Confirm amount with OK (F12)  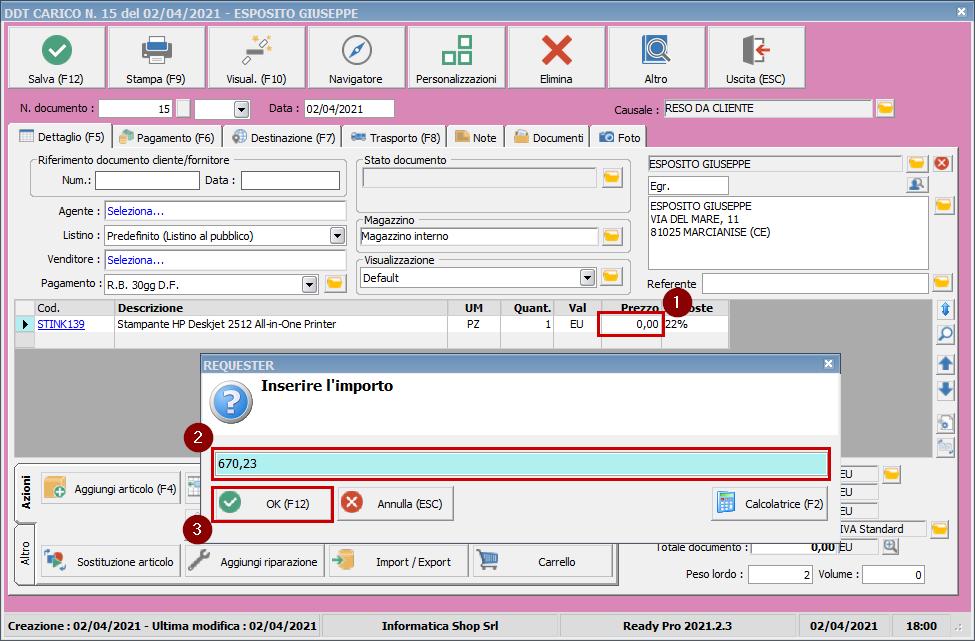[272, 504]
